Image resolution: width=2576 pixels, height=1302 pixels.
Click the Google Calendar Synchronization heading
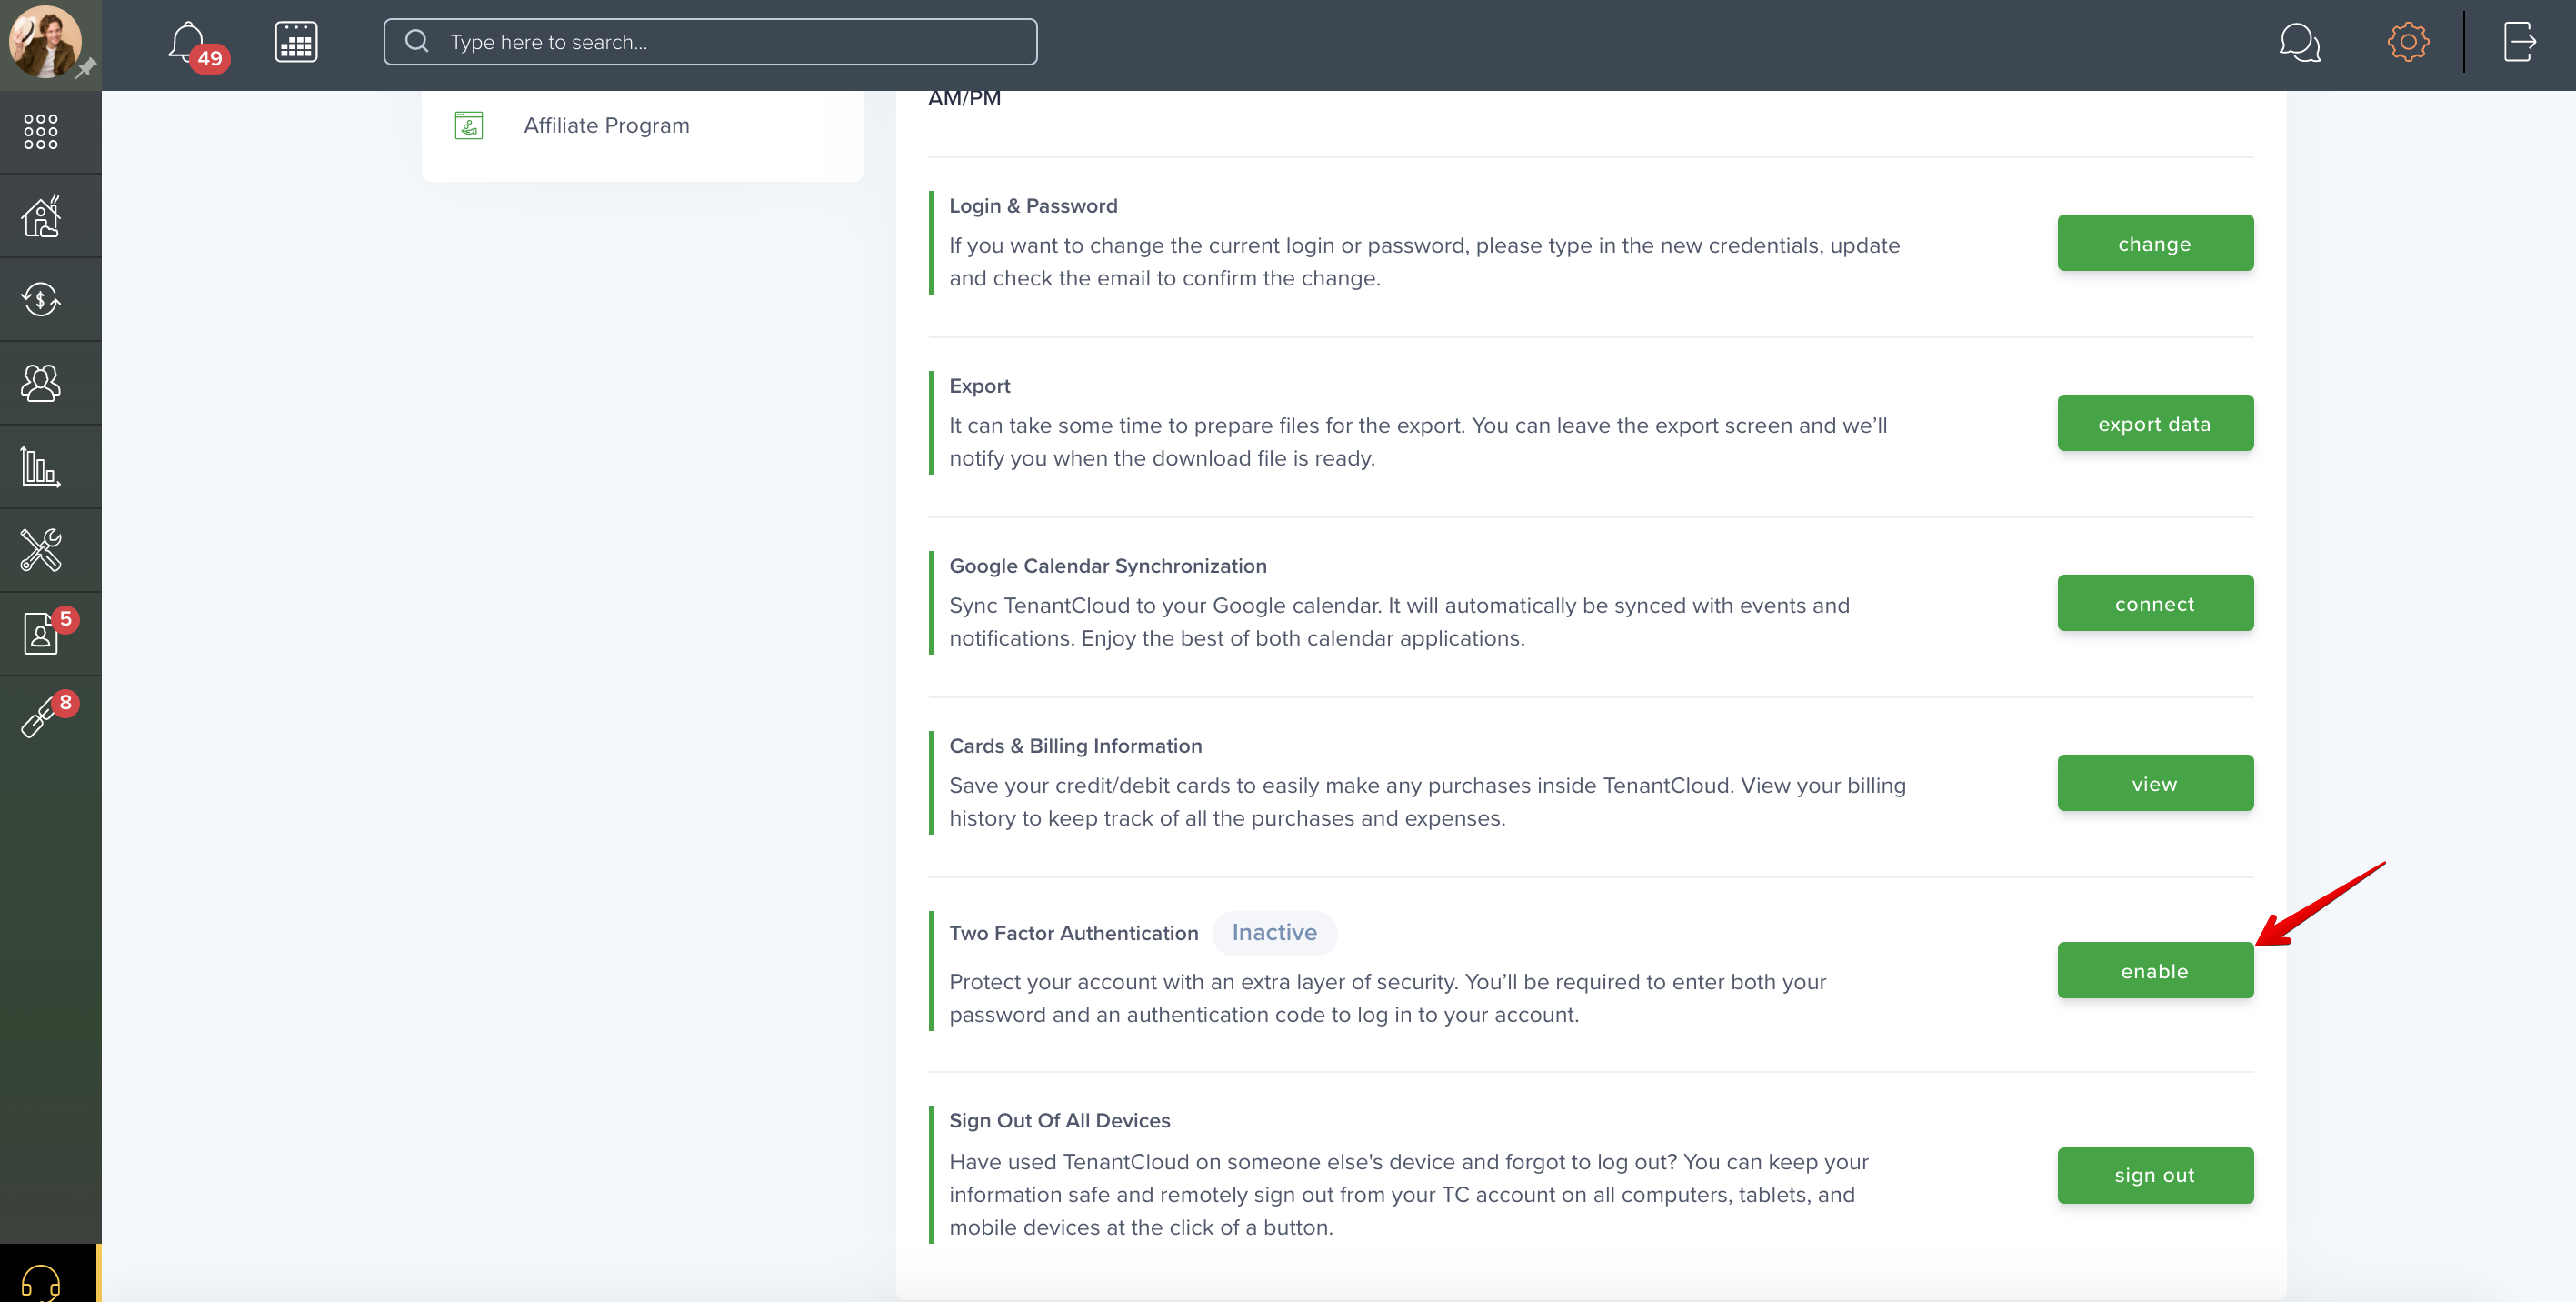(x=1108, y=566)
